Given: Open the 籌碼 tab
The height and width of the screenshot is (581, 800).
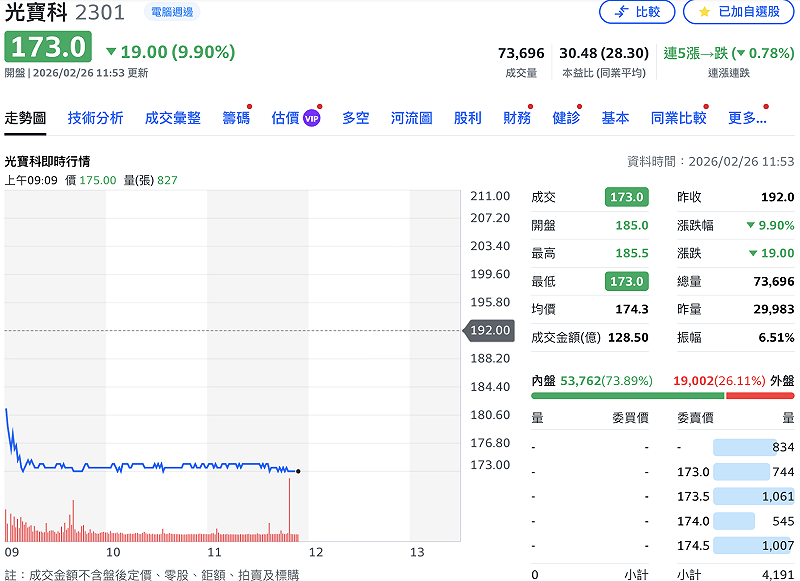Looking at the screenshot, I should pyautogui.click(x=236, y=118).
